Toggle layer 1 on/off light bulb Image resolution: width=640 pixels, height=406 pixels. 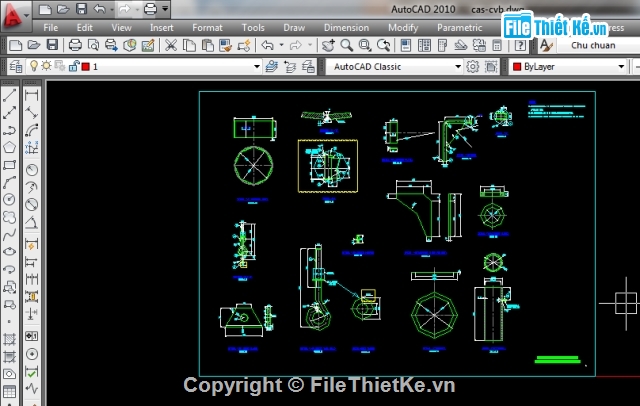[x=34, y=66]
